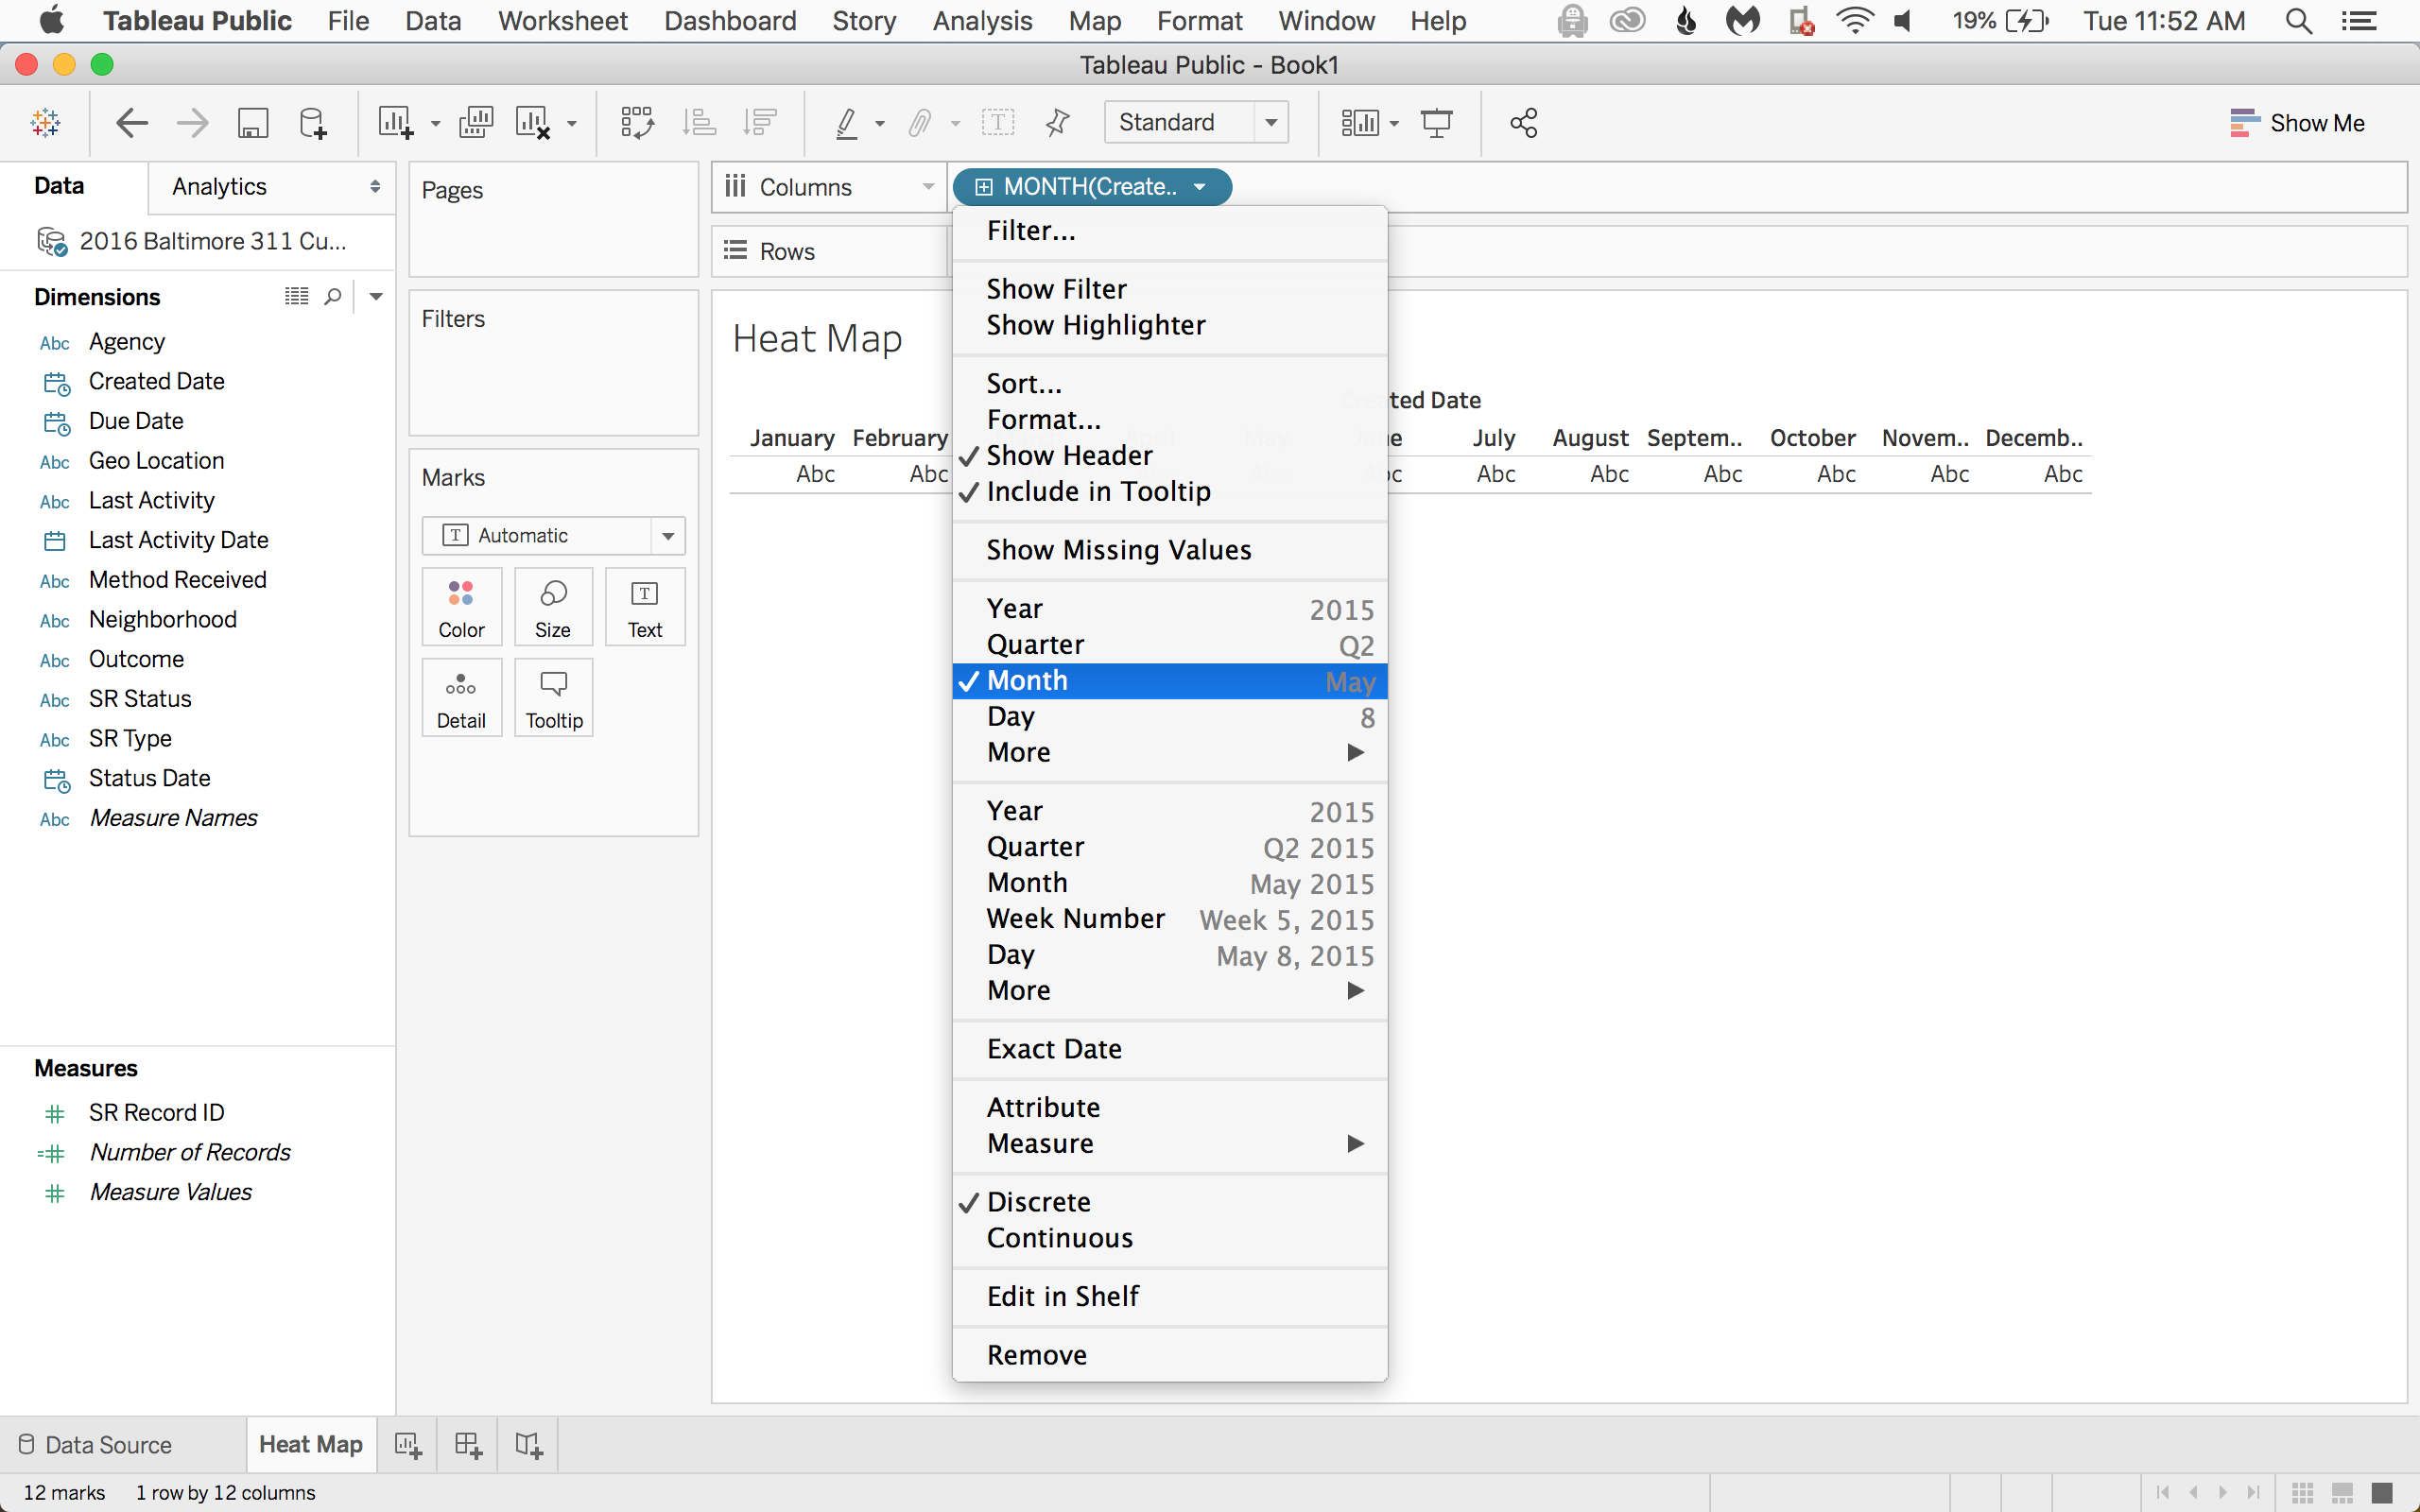Screen dimensions: 2420x1512
Task: Click the undo back arrow
Action: pyautogui.click(x=132, y=123)
